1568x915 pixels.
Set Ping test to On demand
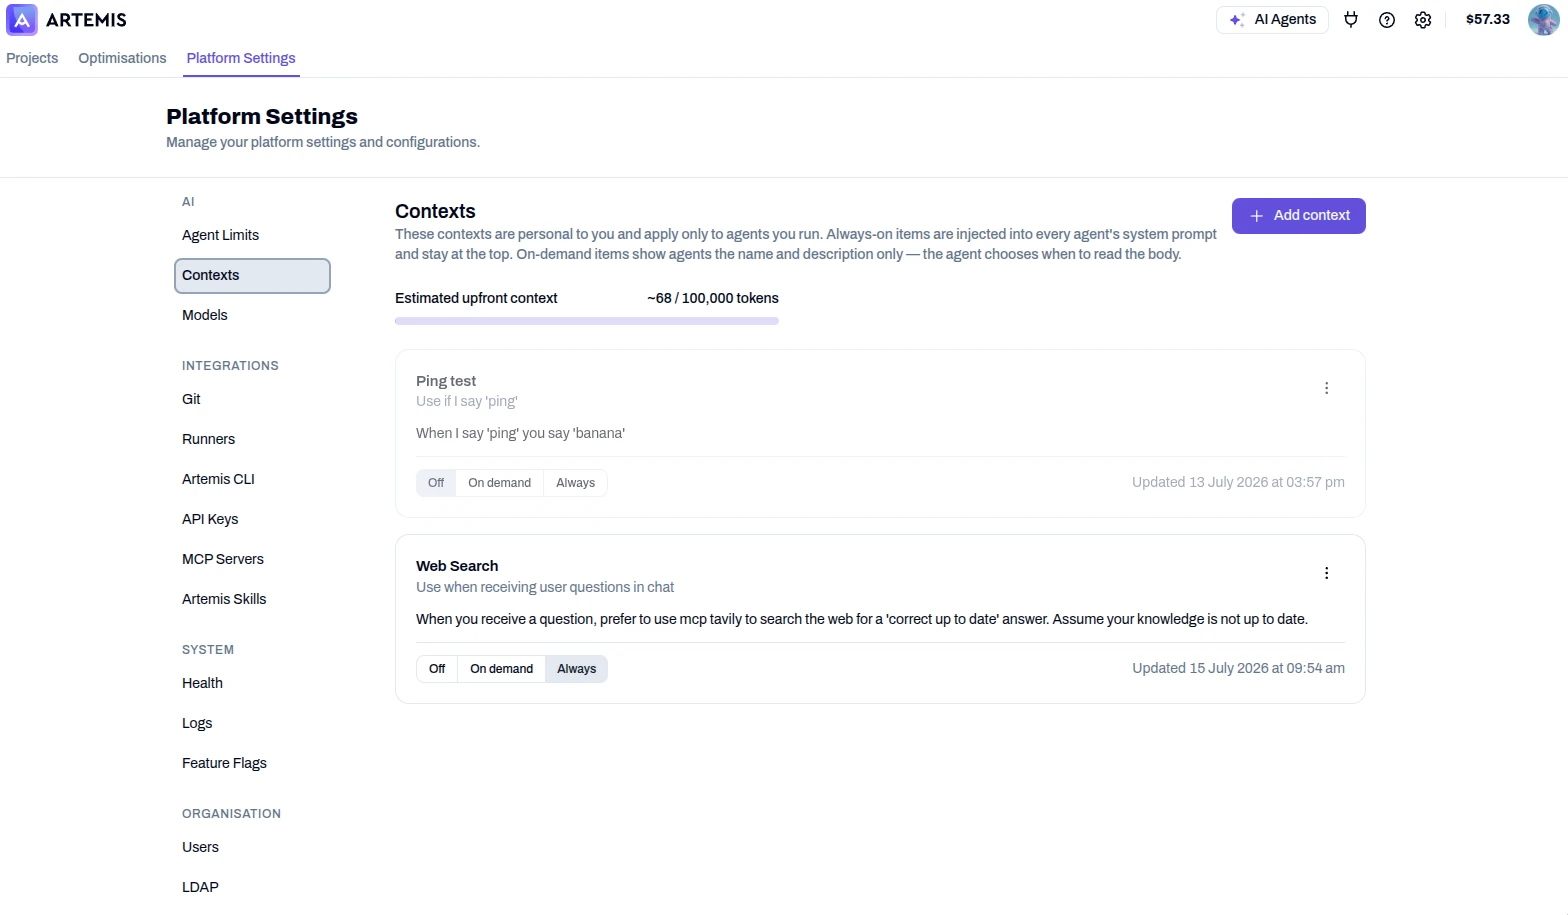tap(500, 483)
